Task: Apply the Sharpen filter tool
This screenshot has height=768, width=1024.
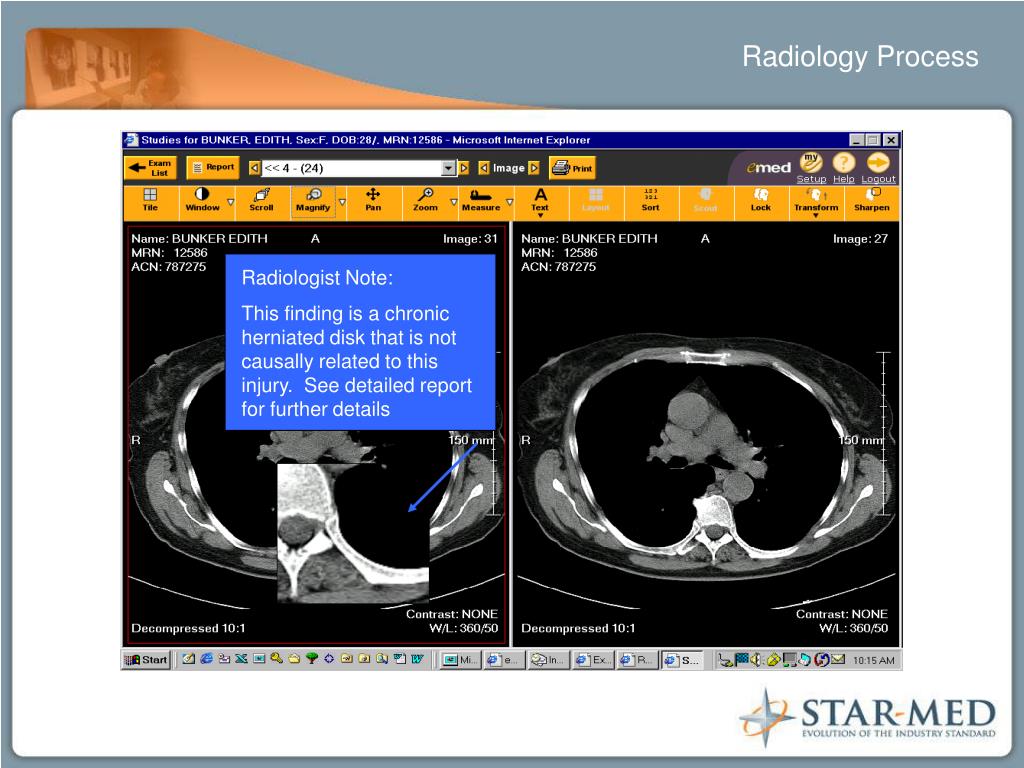Action: coord(872,200)
